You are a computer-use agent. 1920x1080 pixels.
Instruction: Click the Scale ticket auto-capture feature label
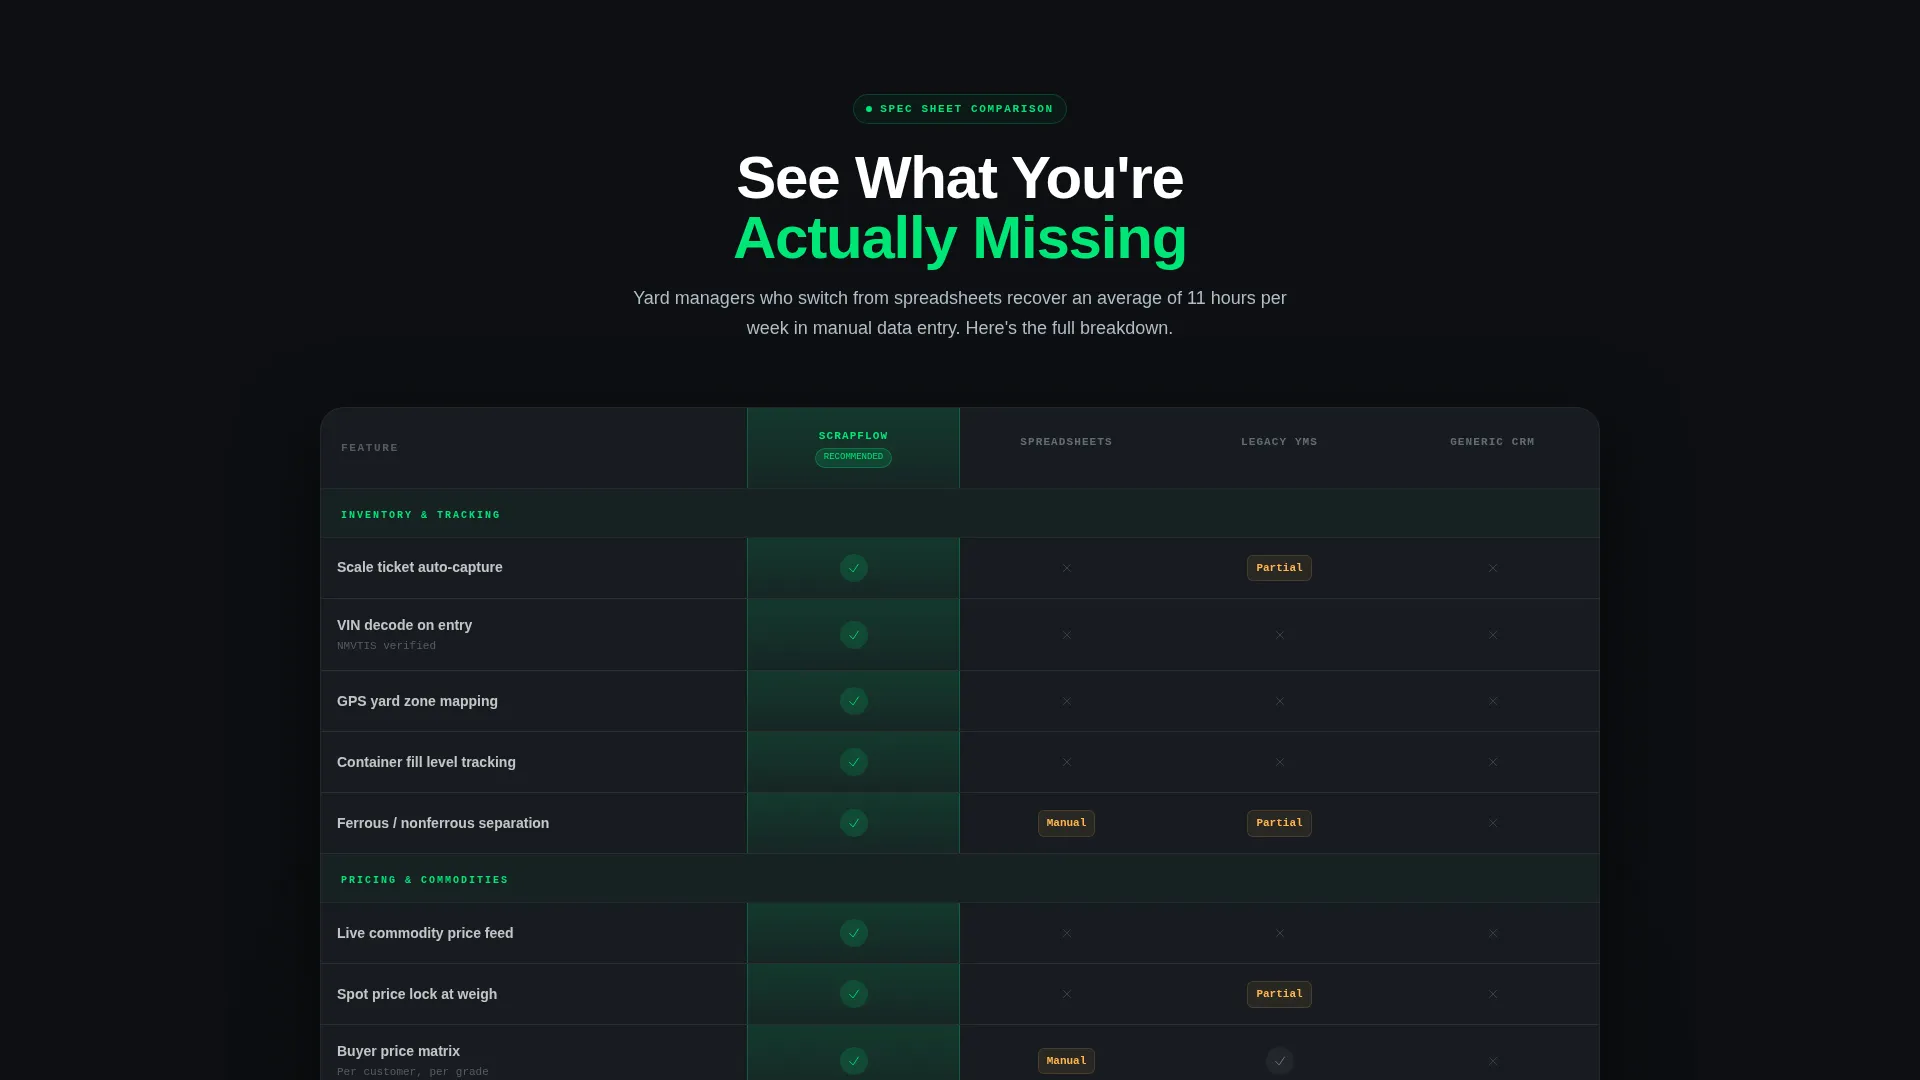pos(420,567)
